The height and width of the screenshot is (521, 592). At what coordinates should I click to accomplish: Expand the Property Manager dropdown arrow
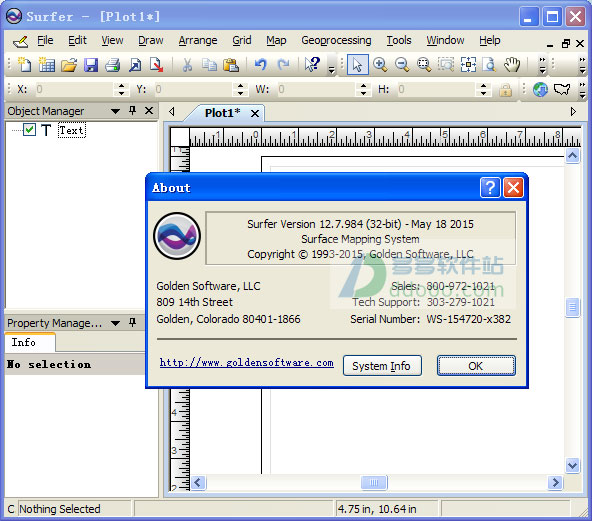coord(115,323)
